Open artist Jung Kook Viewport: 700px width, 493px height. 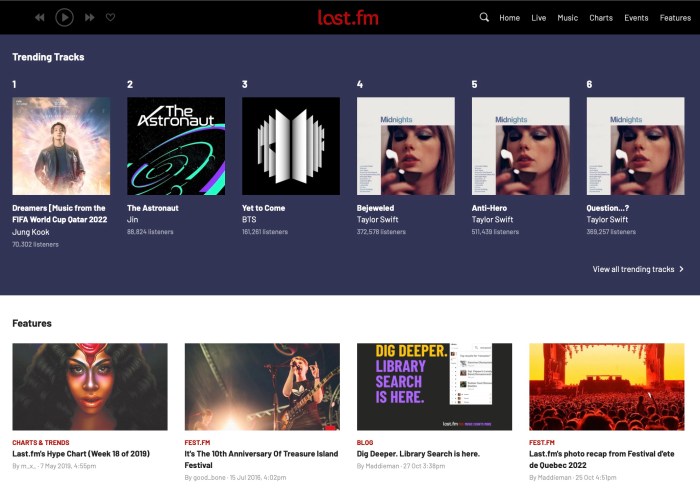(31, 232)
